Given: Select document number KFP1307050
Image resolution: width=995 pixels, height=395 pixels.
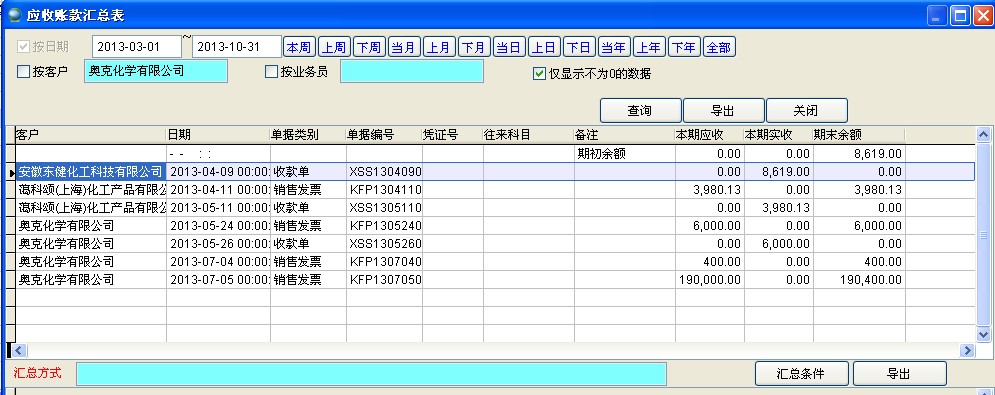Looking at the screenshot, I should pos(385,279).
